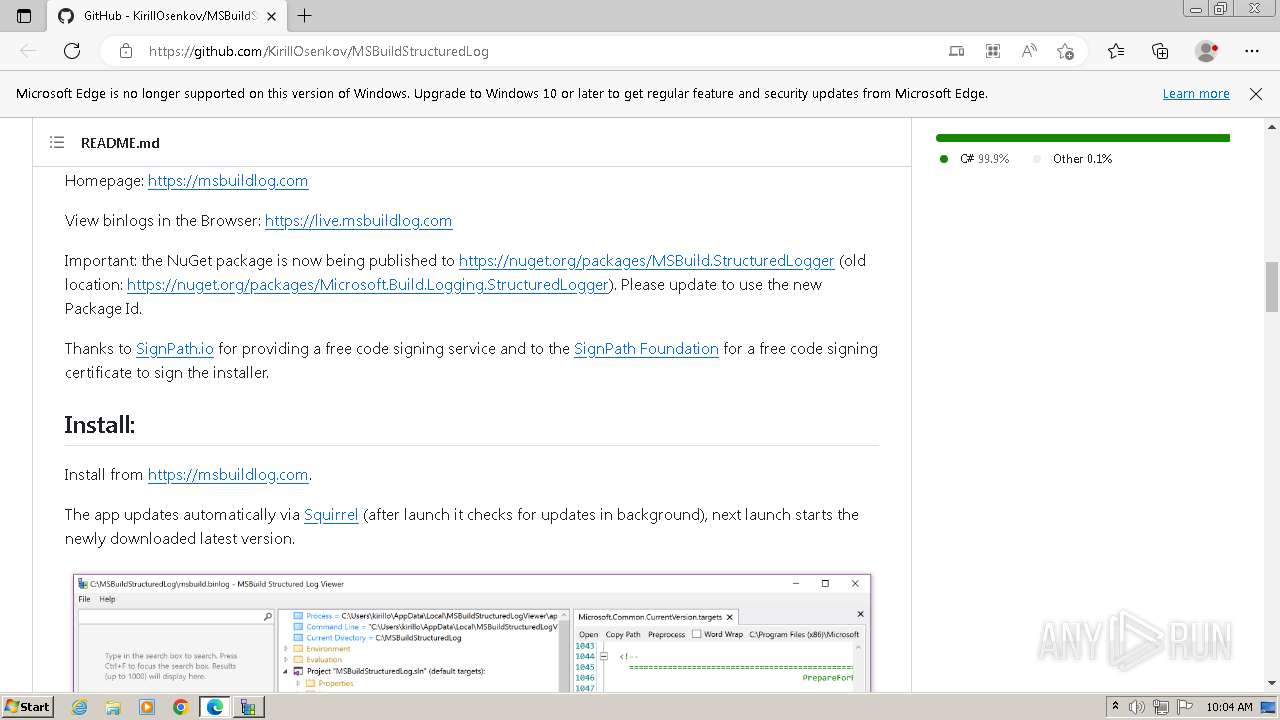Image resolution: width=1280 pixels, height=720 pixels.
Task: Open the old Microsoft.Build.Logging.StructuredLogger link
Action: click(368, 284)
